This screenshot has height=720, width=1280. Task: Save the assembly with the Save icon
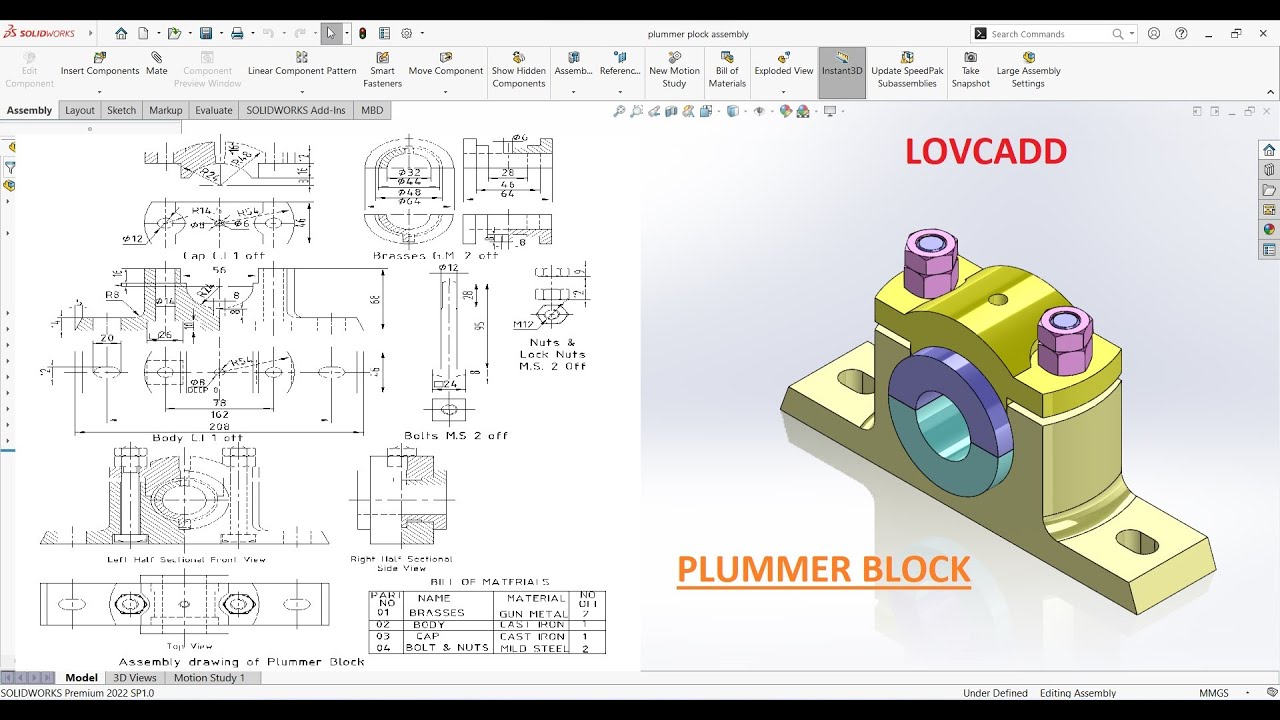(x=206, y=33)
